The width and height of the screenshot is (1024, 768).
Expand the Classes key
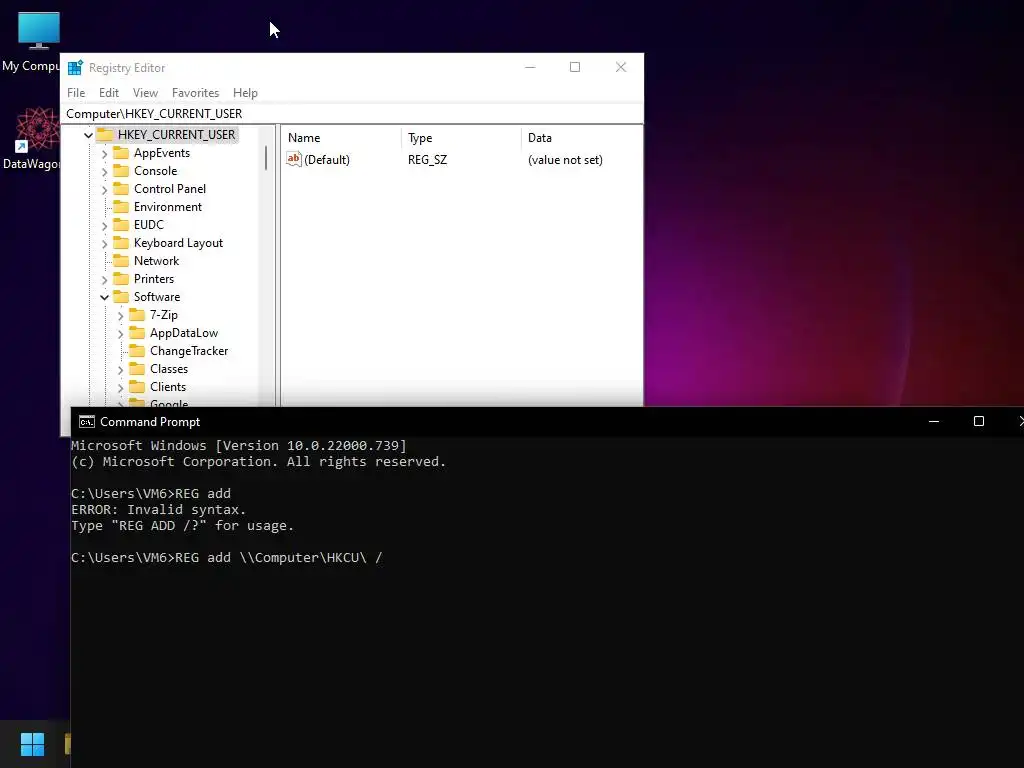pos(121,370)
